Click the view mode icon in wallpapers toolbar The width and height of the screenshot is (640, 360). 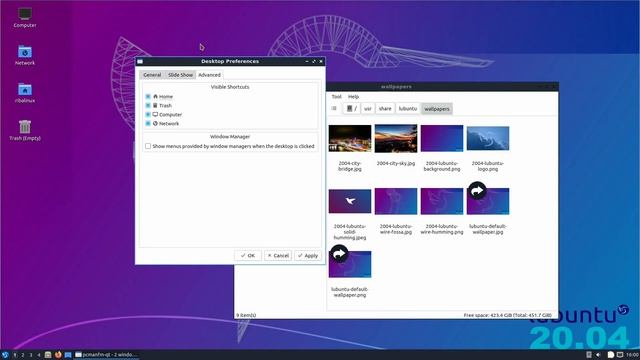pos(334,109)
